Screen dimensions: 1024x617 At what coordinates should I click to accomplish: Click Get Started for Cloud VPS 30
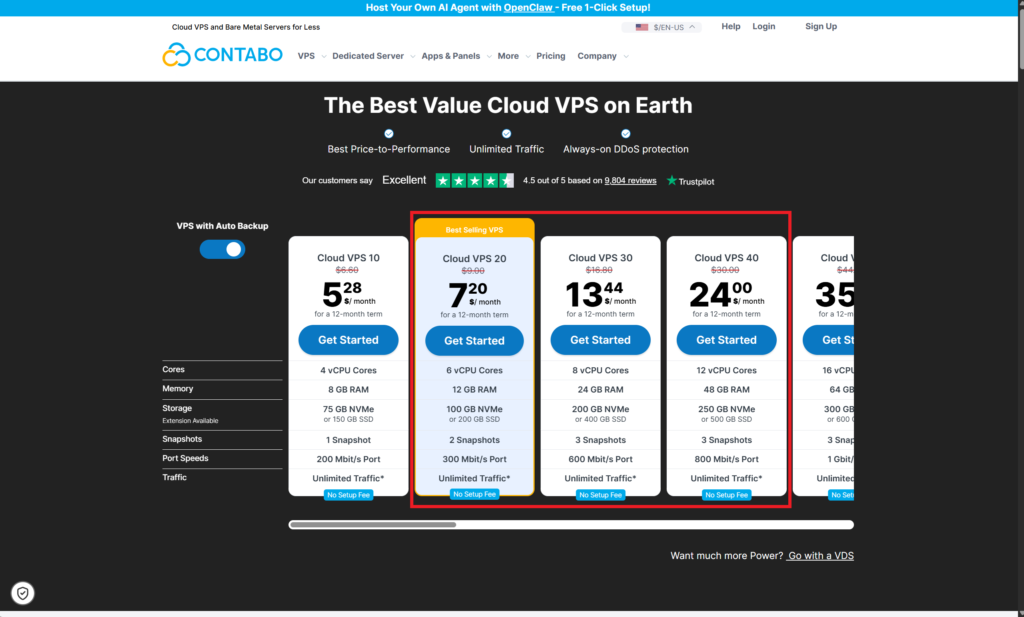tap(600, 340)
